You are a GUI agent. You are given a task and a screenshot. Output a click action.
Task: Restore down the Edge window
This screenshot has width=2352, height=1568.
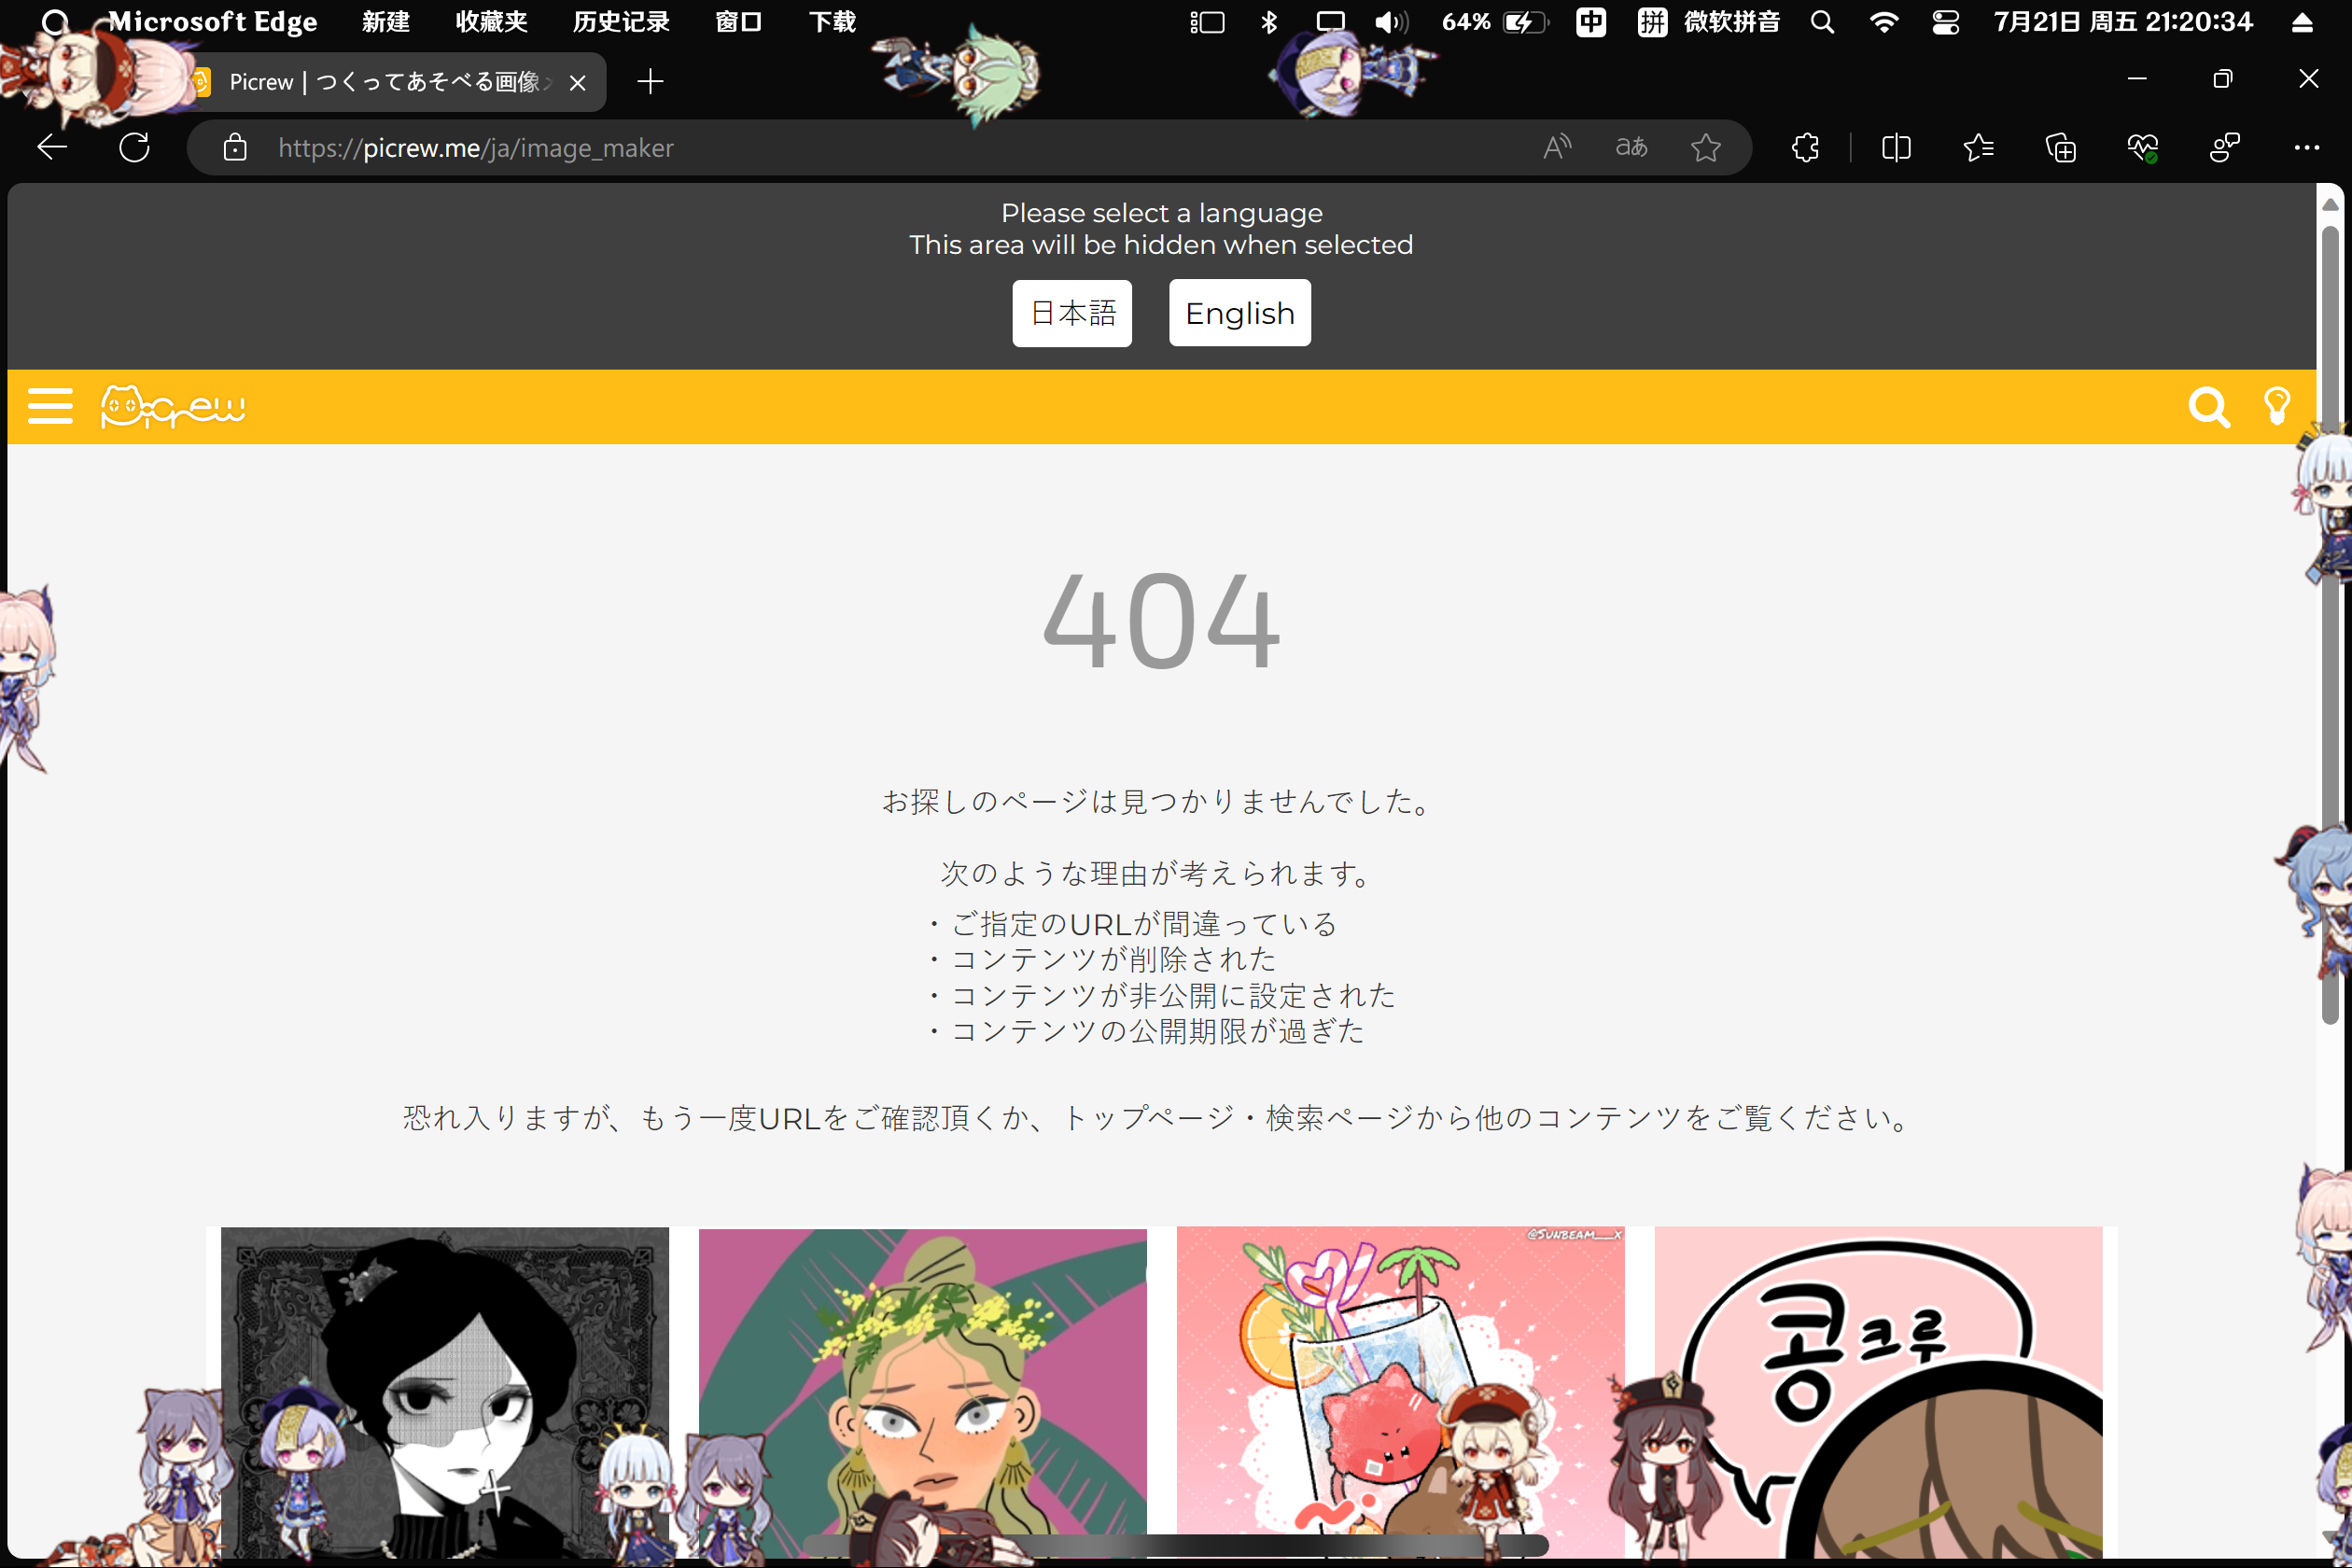[2222, 79]
